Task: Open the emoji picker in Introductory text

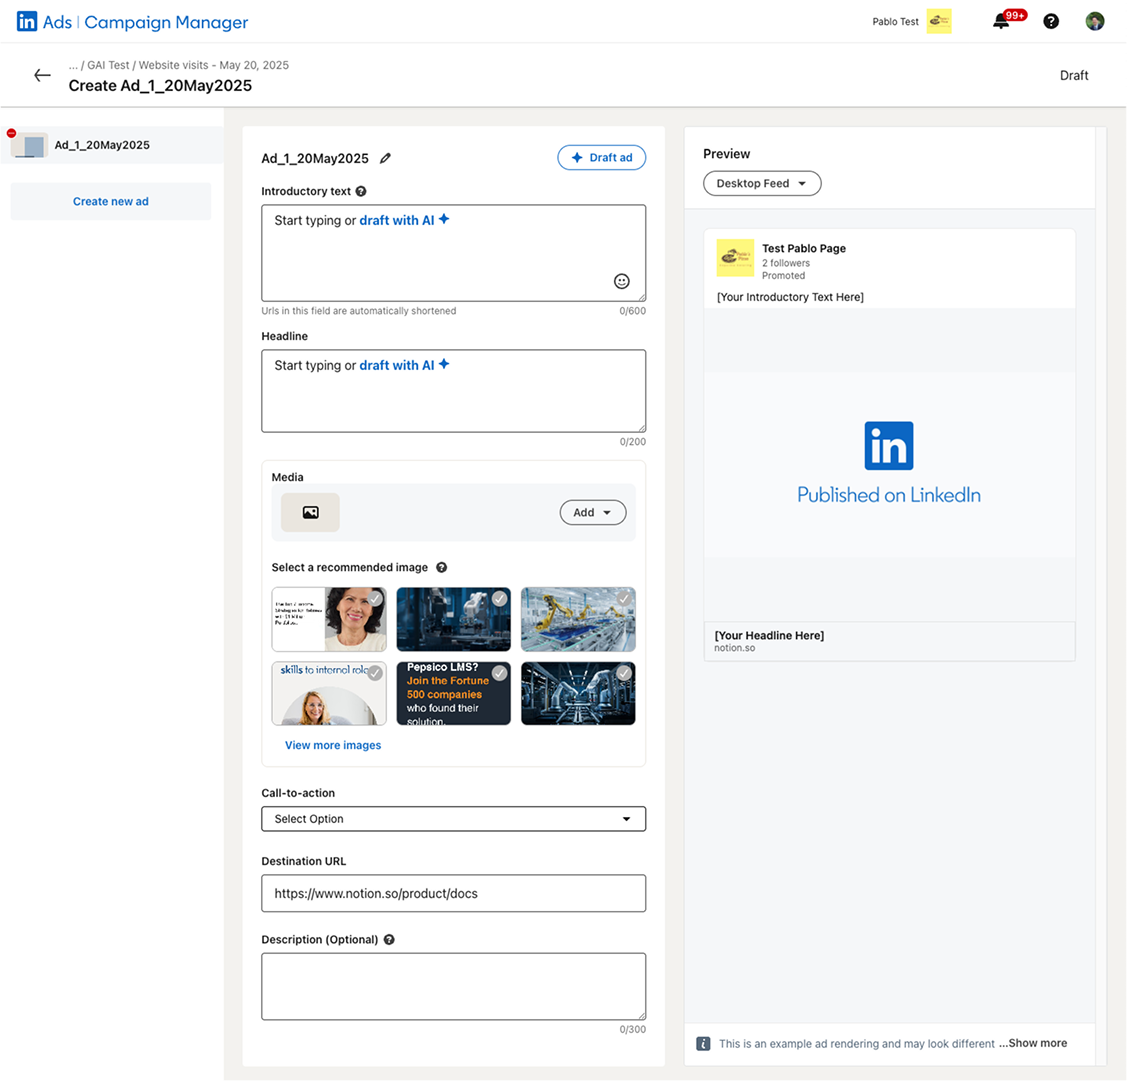Action: (622, 281)
